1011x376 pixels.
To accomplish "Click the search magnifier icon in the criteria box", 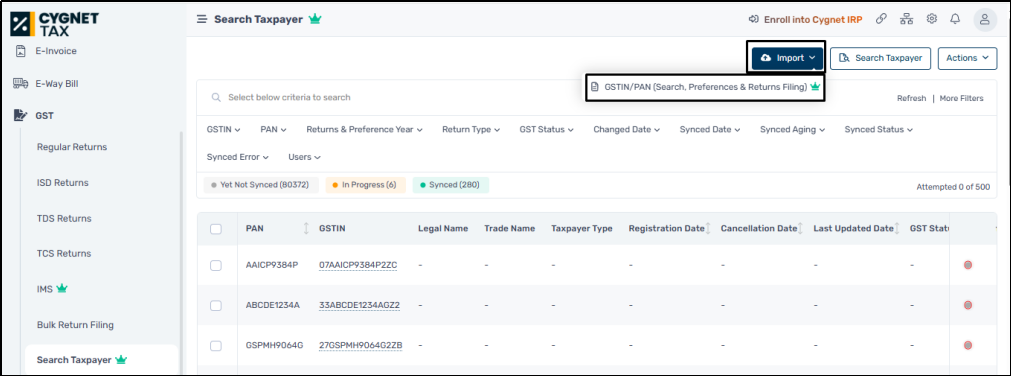I will click(217, 97).
